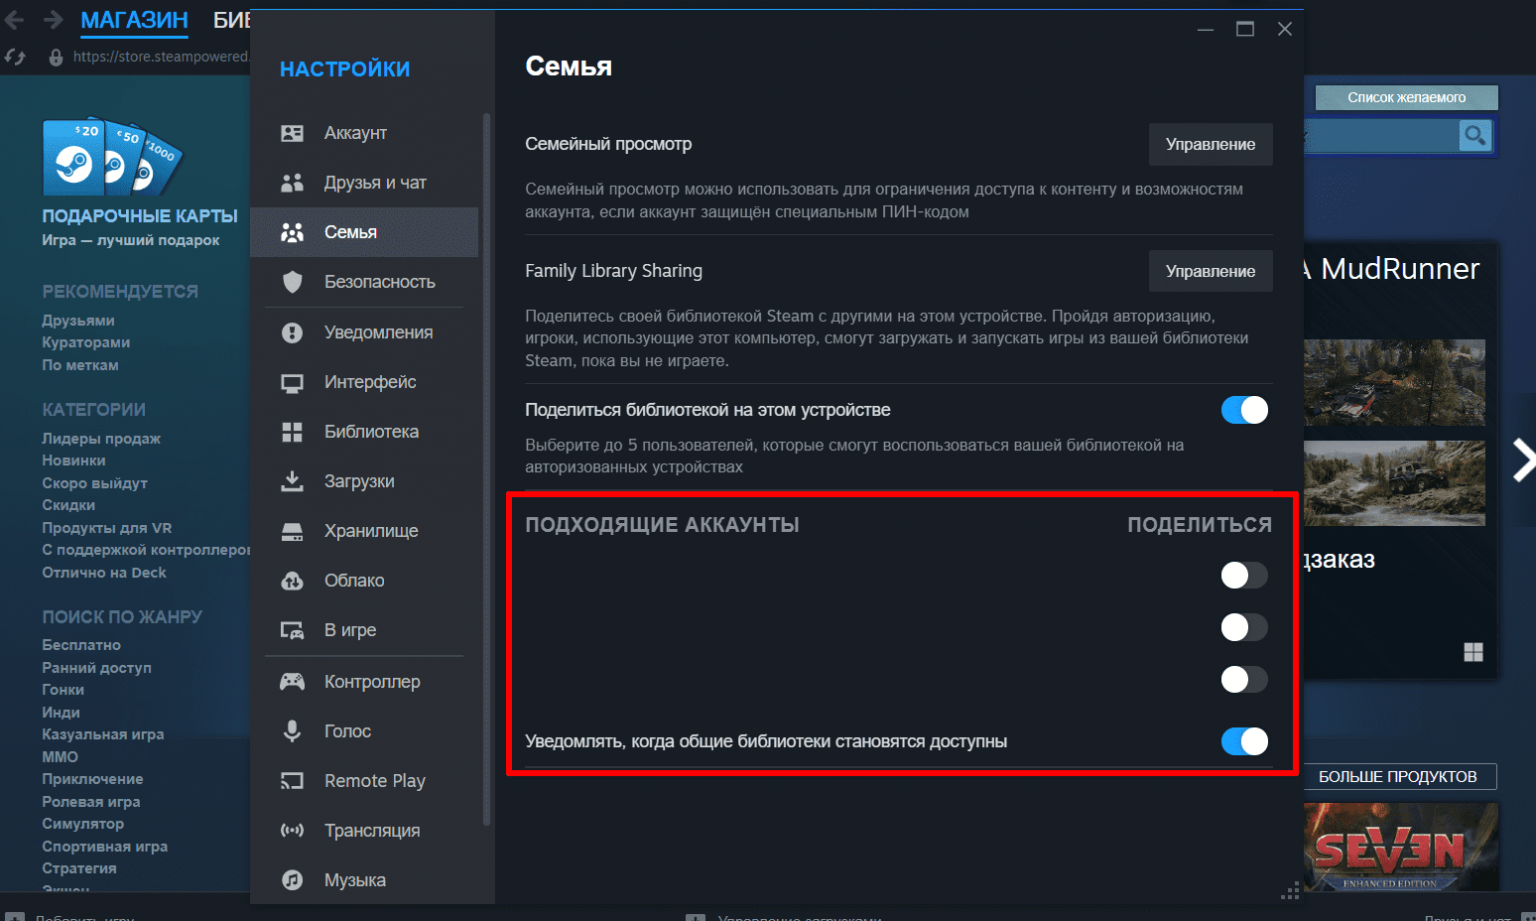This screenshot has width=1536, height=921.
Task: Open the Downloads settings icon
Action: (x=292, y=481)
